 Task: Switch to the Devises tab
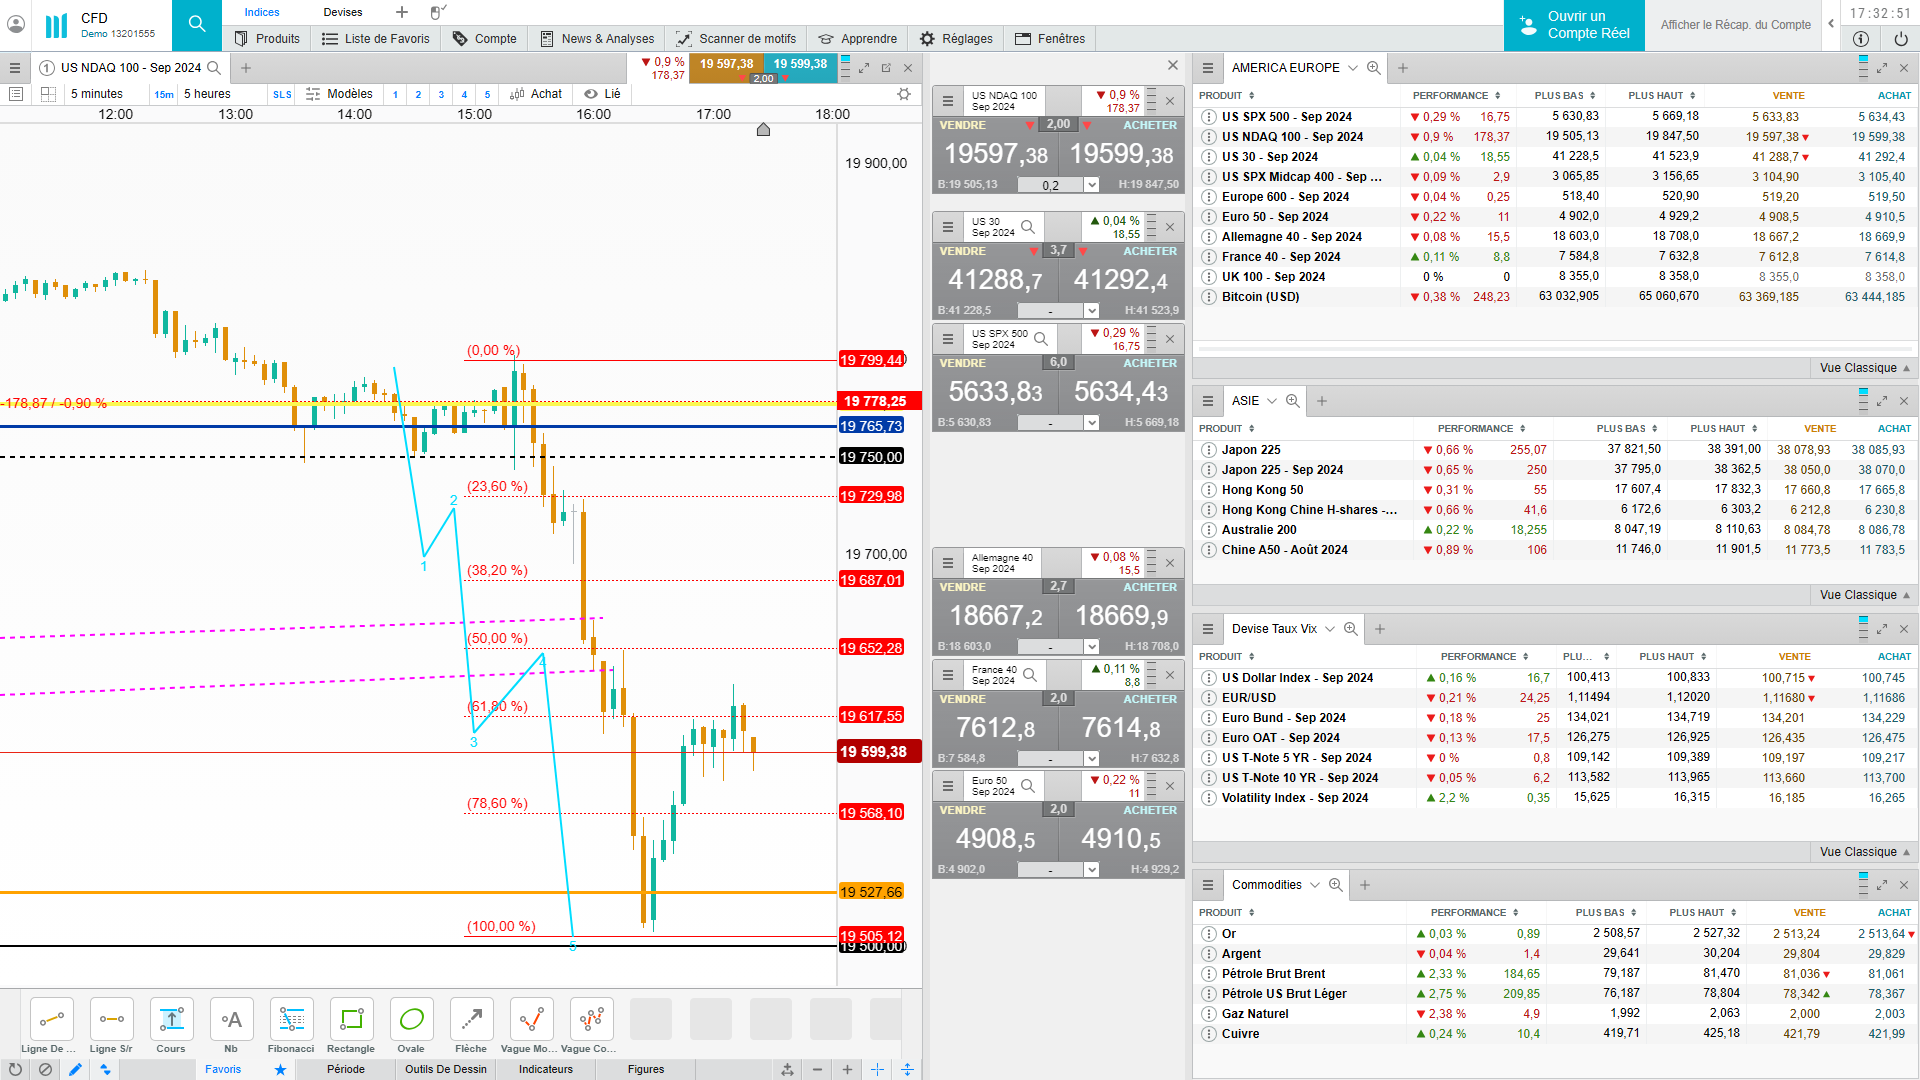tap(343, 12)
